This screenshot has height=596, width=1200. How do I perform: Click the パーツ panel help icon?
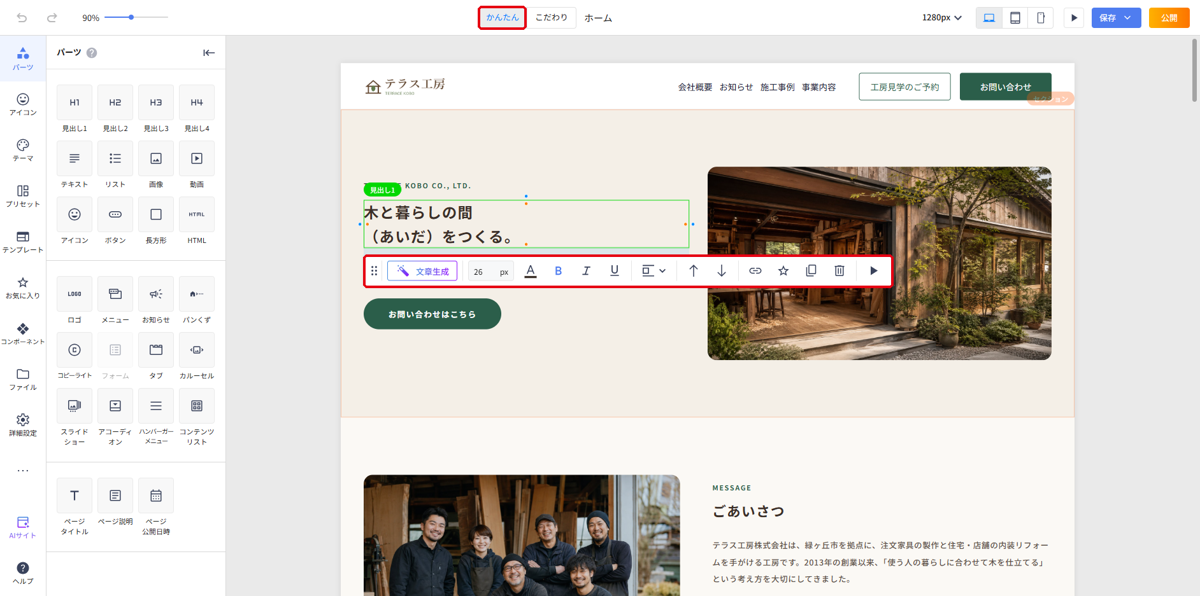click(92, 53)
